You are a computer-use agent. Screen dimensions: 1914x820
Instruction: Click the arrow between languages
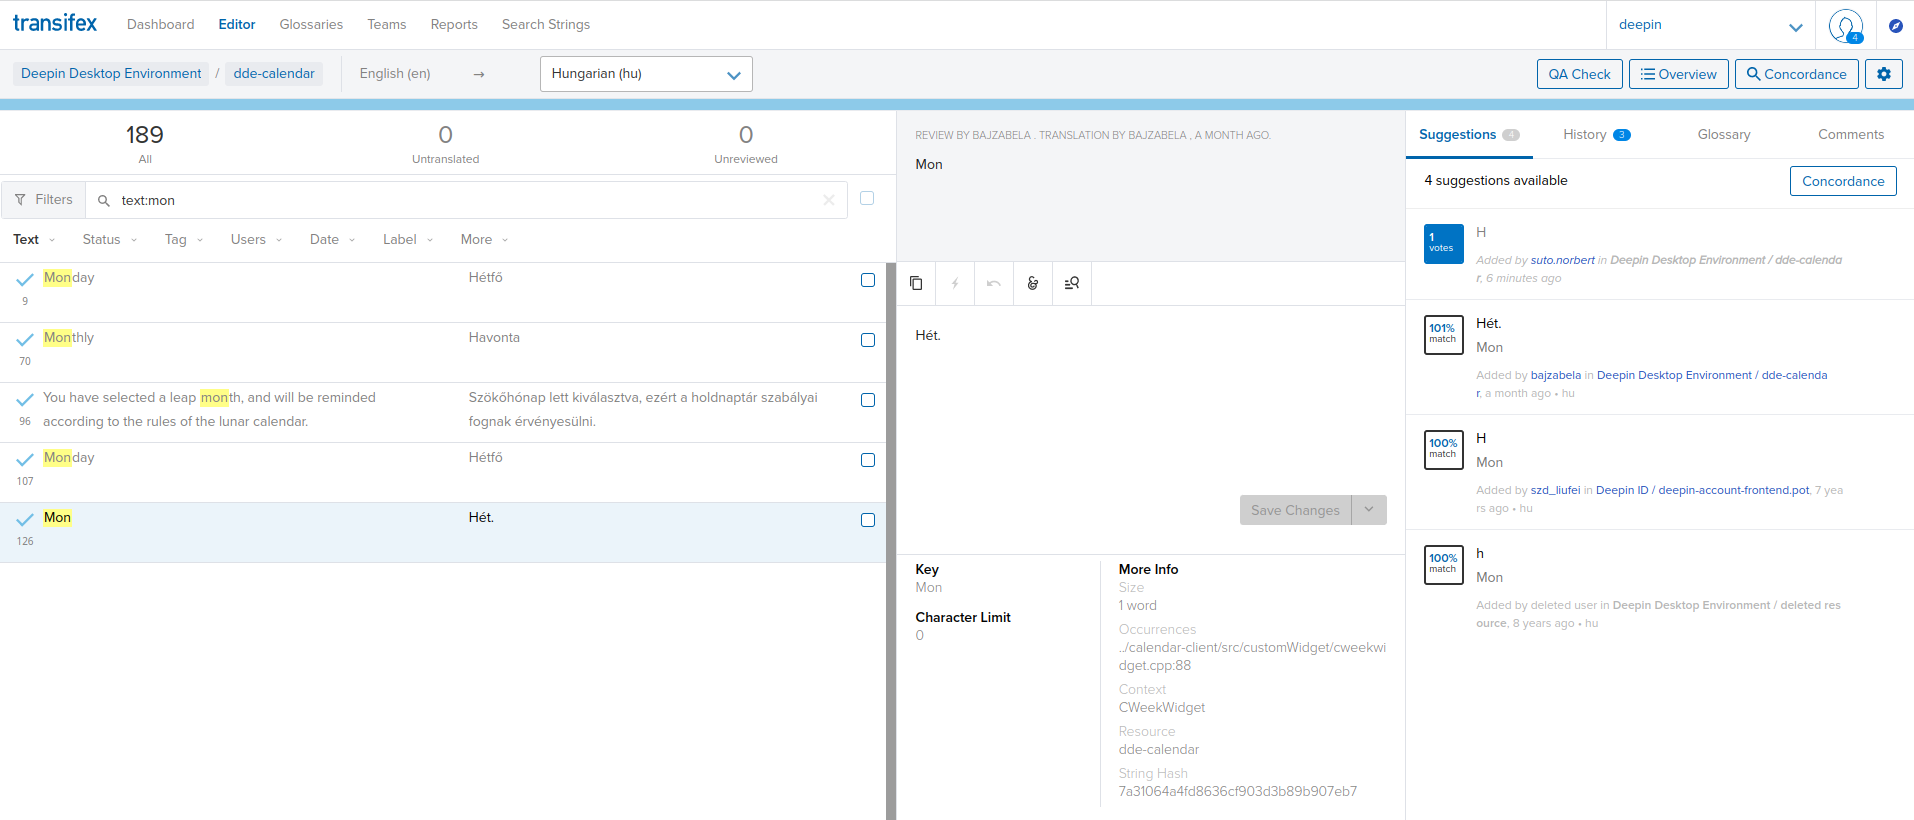(x=479, y=74)
